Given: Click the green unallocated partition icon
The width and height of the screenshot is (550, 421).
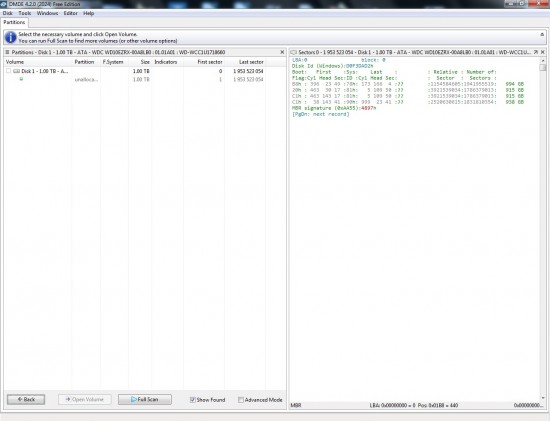Looking at the screenshot, I should pyautogui.click(x=21, y=79).
